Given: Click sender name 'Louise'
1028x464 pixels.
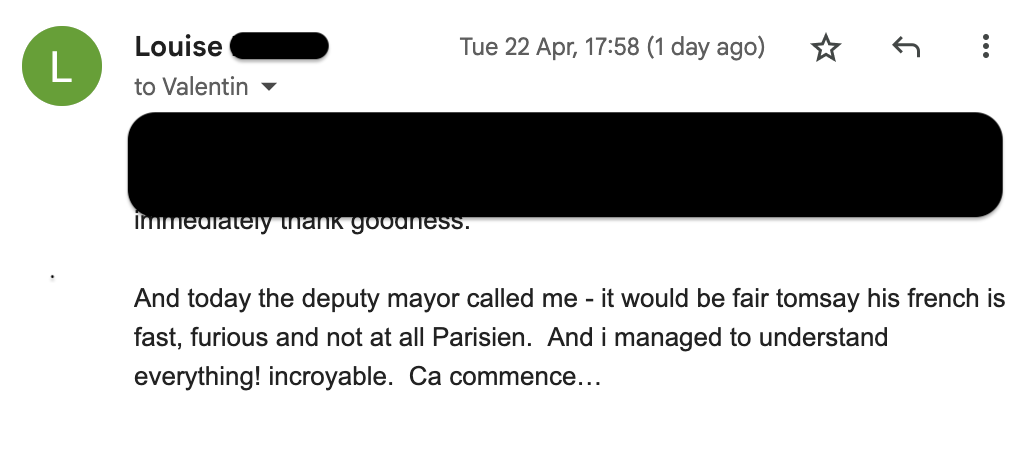Looking at the screenshot, I should pos(176,46).
